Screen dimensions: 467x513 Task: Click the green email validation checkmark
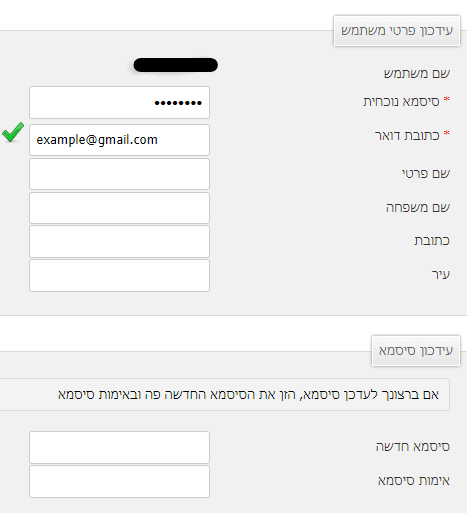click(x=13, y=132)
